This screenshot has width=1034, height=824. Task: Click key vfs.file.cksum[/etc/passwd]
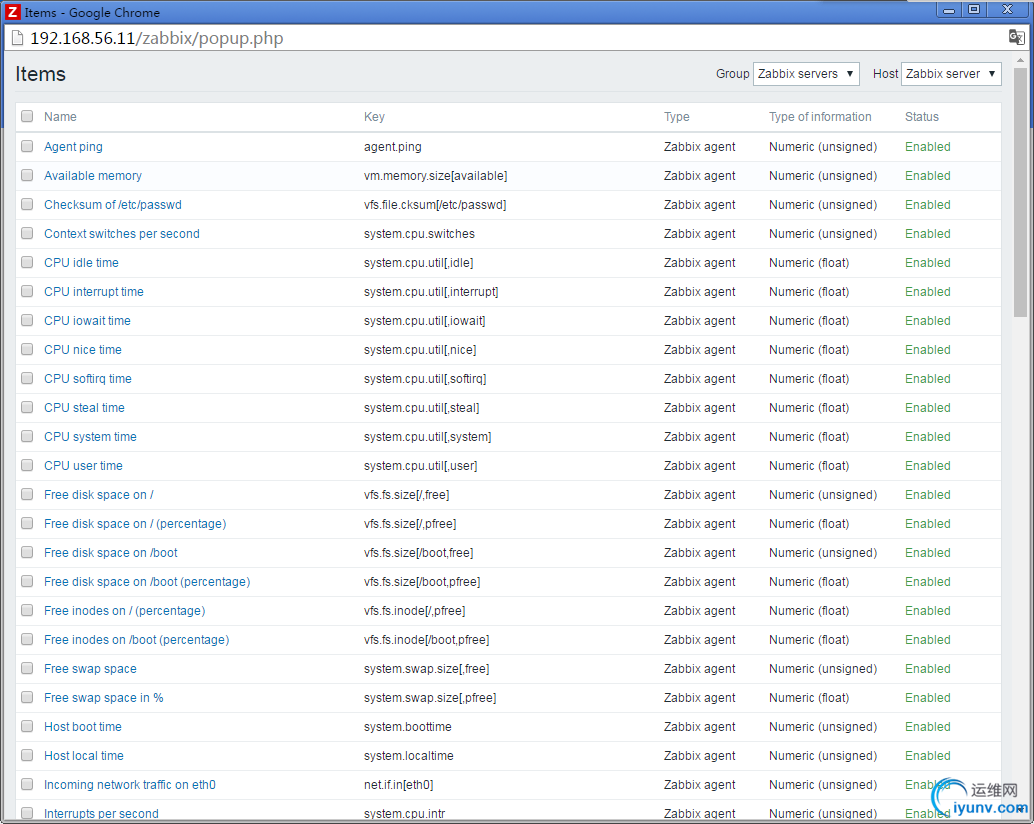(435, 204)
